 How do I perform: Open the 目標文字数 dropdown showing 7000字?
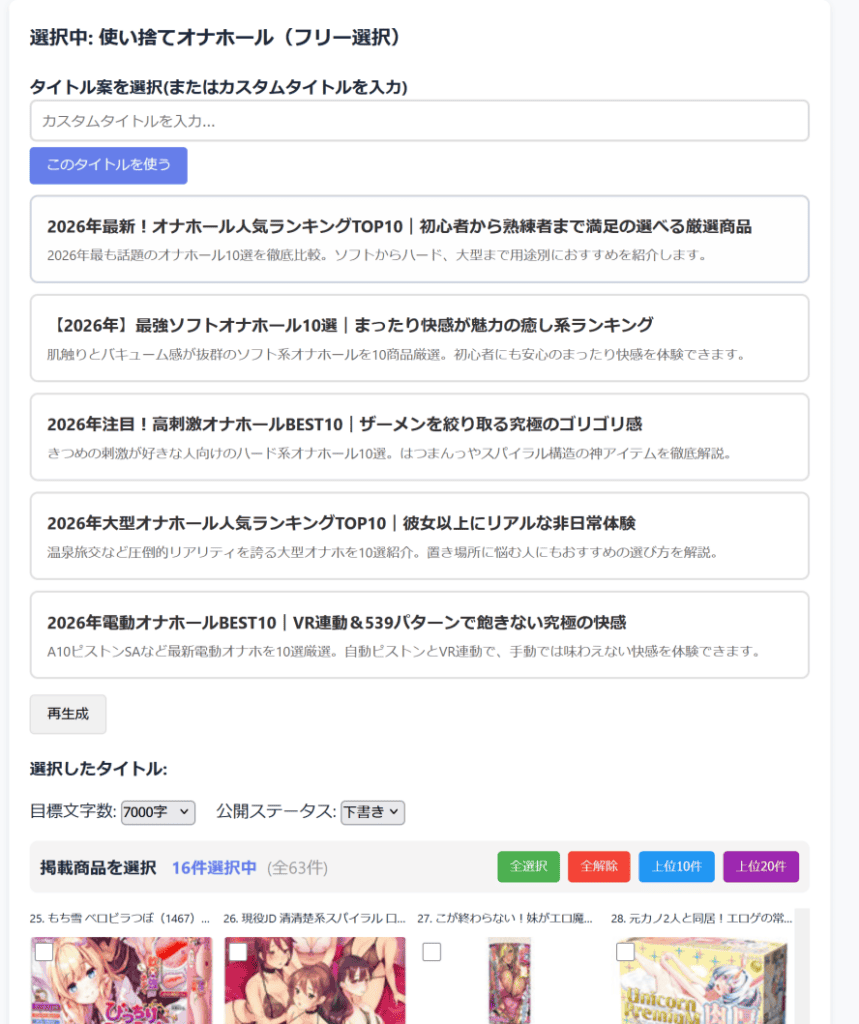(x=158, y=812)
